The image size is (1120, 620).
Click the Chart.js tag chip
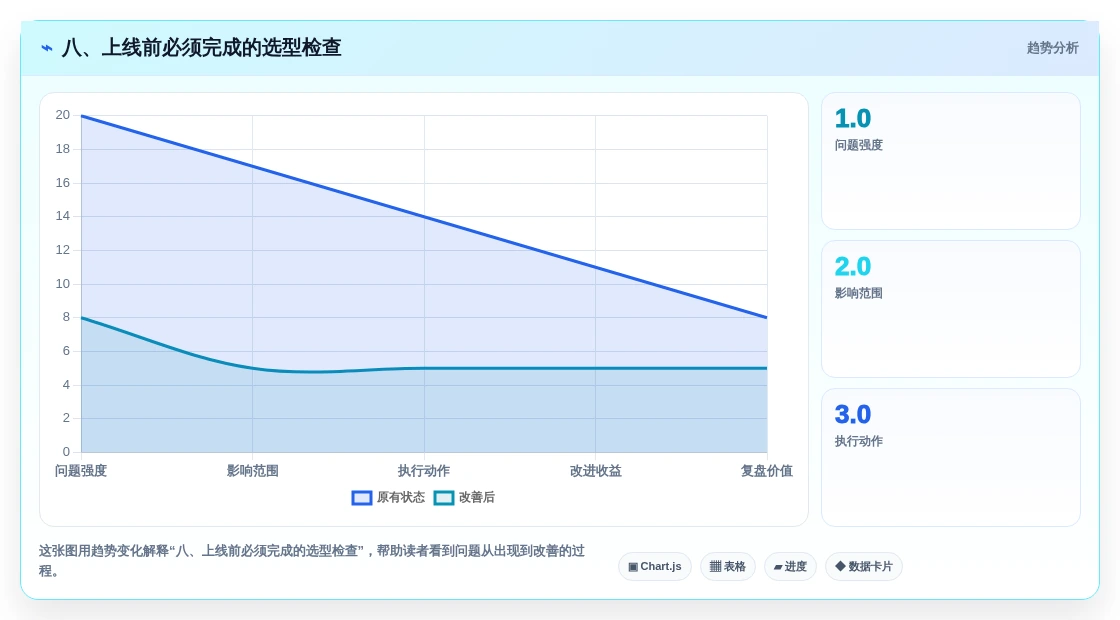click(654, 566)
